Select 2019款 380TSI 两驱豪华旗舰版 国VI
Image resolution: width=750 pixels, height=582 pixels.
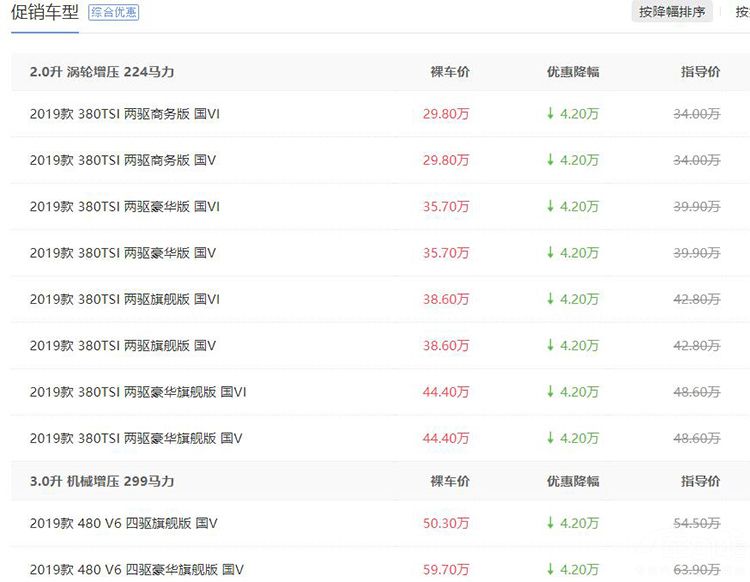pos(138,392)
